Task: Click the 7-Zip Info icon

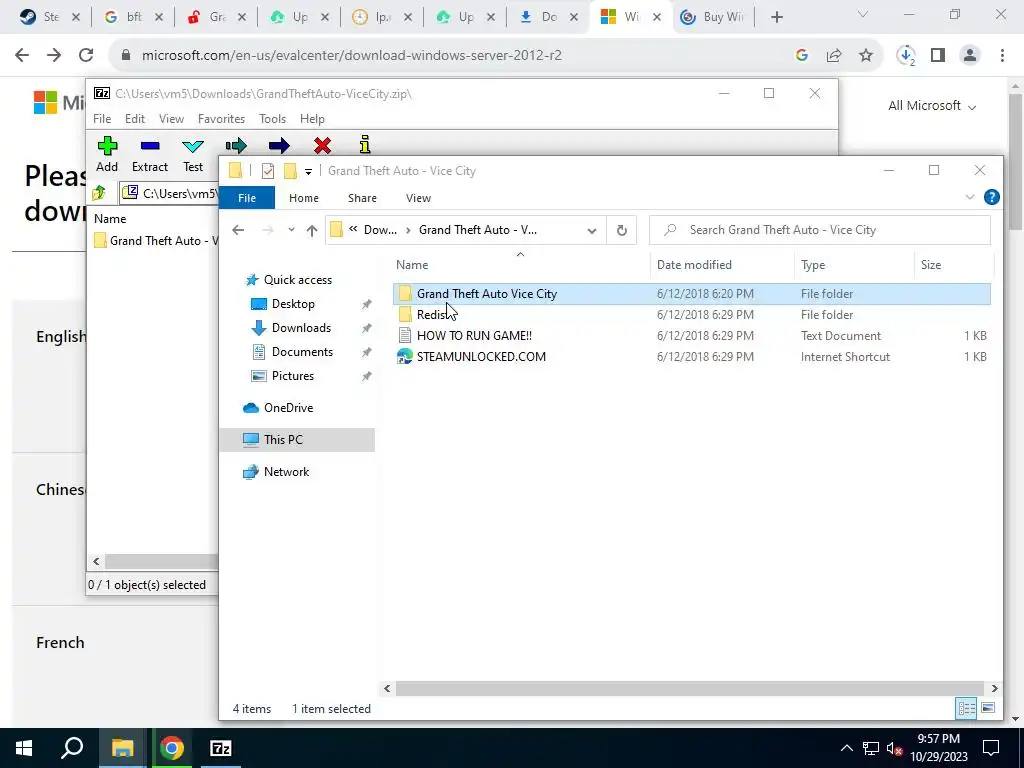Action: pyautogui.click(x=365, y=144)
